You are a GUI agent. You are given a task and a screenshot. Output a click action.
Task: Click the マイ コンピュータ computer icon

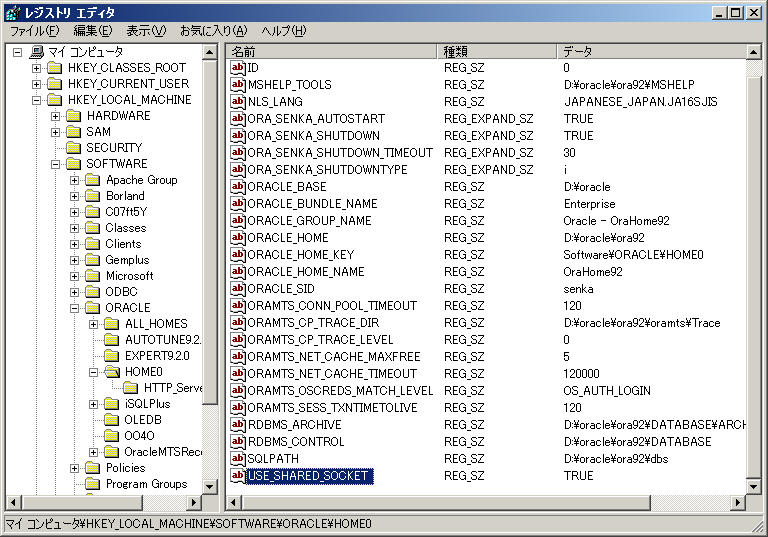[x=37, y=51]
